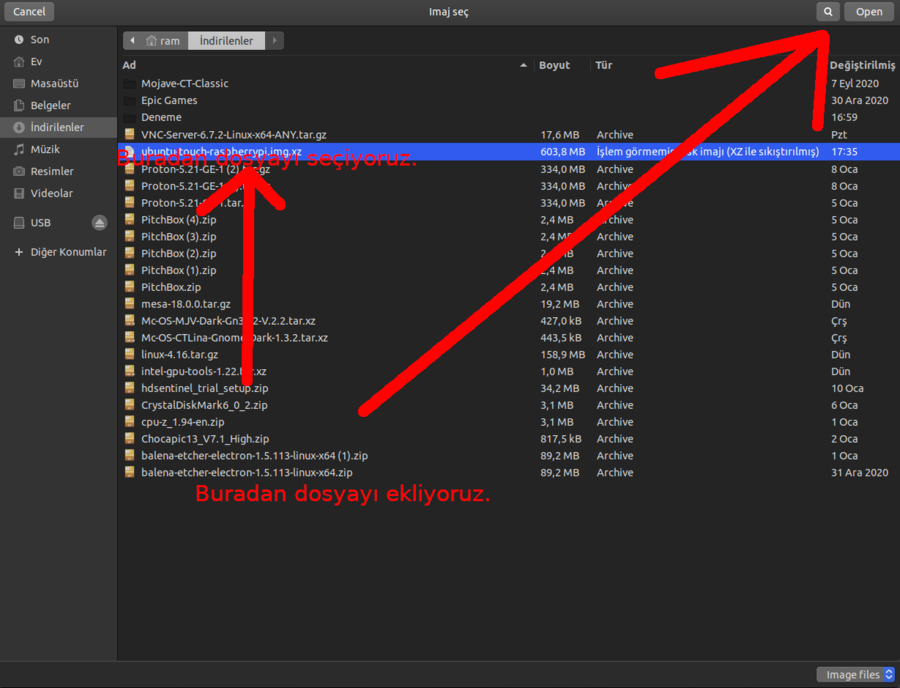Select PitchBox (2).zip
Image resolution: width=900 pixels, height=688 pixels.
pyautogui.click(x=509, y=254)
